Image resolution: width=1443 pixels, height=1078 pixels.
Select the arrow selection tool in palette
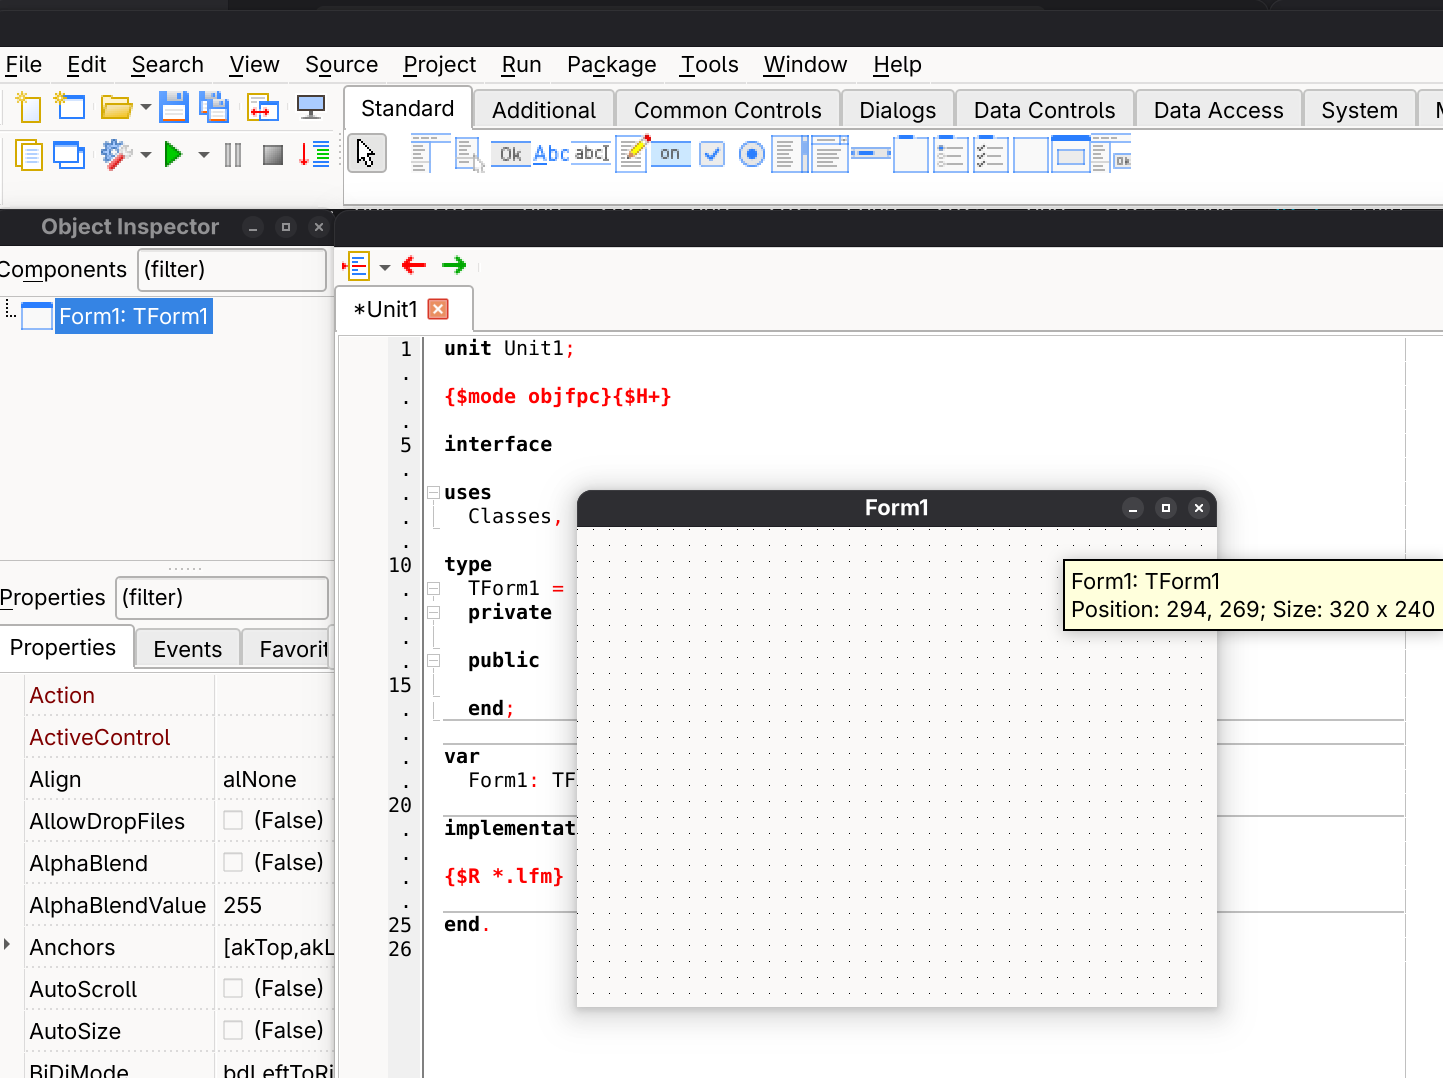point(366,154)
